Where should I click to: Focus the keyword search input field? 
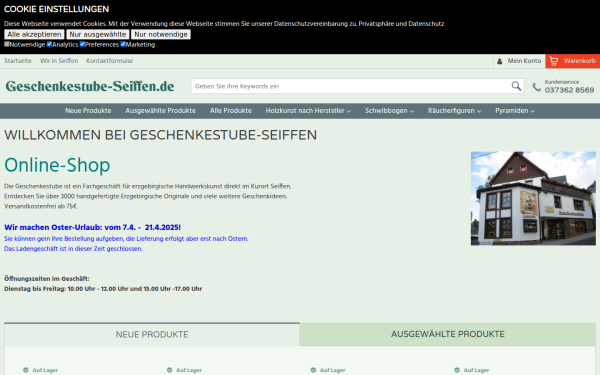click(351, 86)
